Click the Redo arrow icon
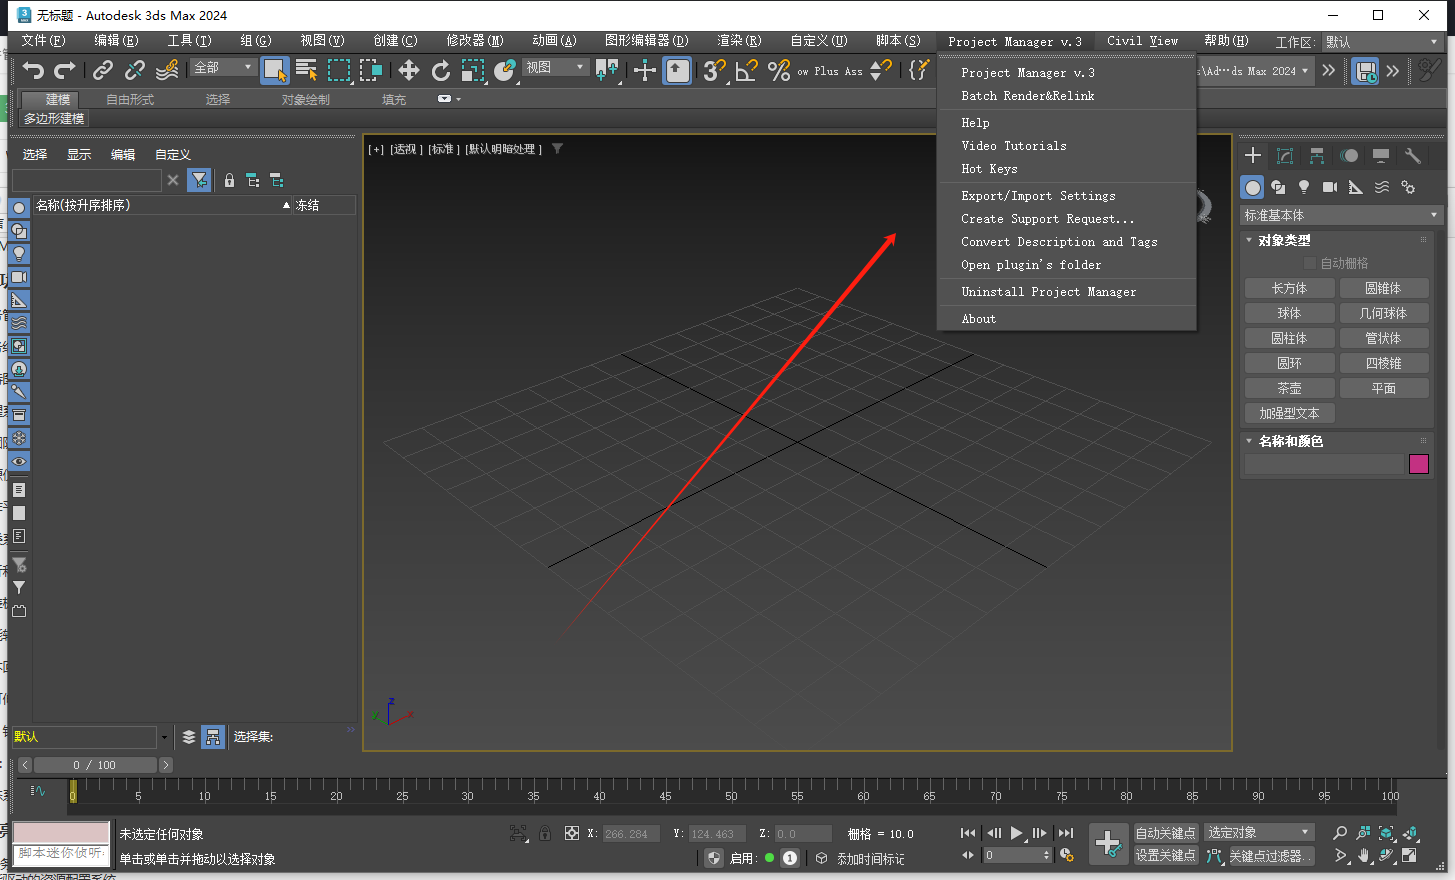Viewport: 1455px width, 880px height. (65, 70)
